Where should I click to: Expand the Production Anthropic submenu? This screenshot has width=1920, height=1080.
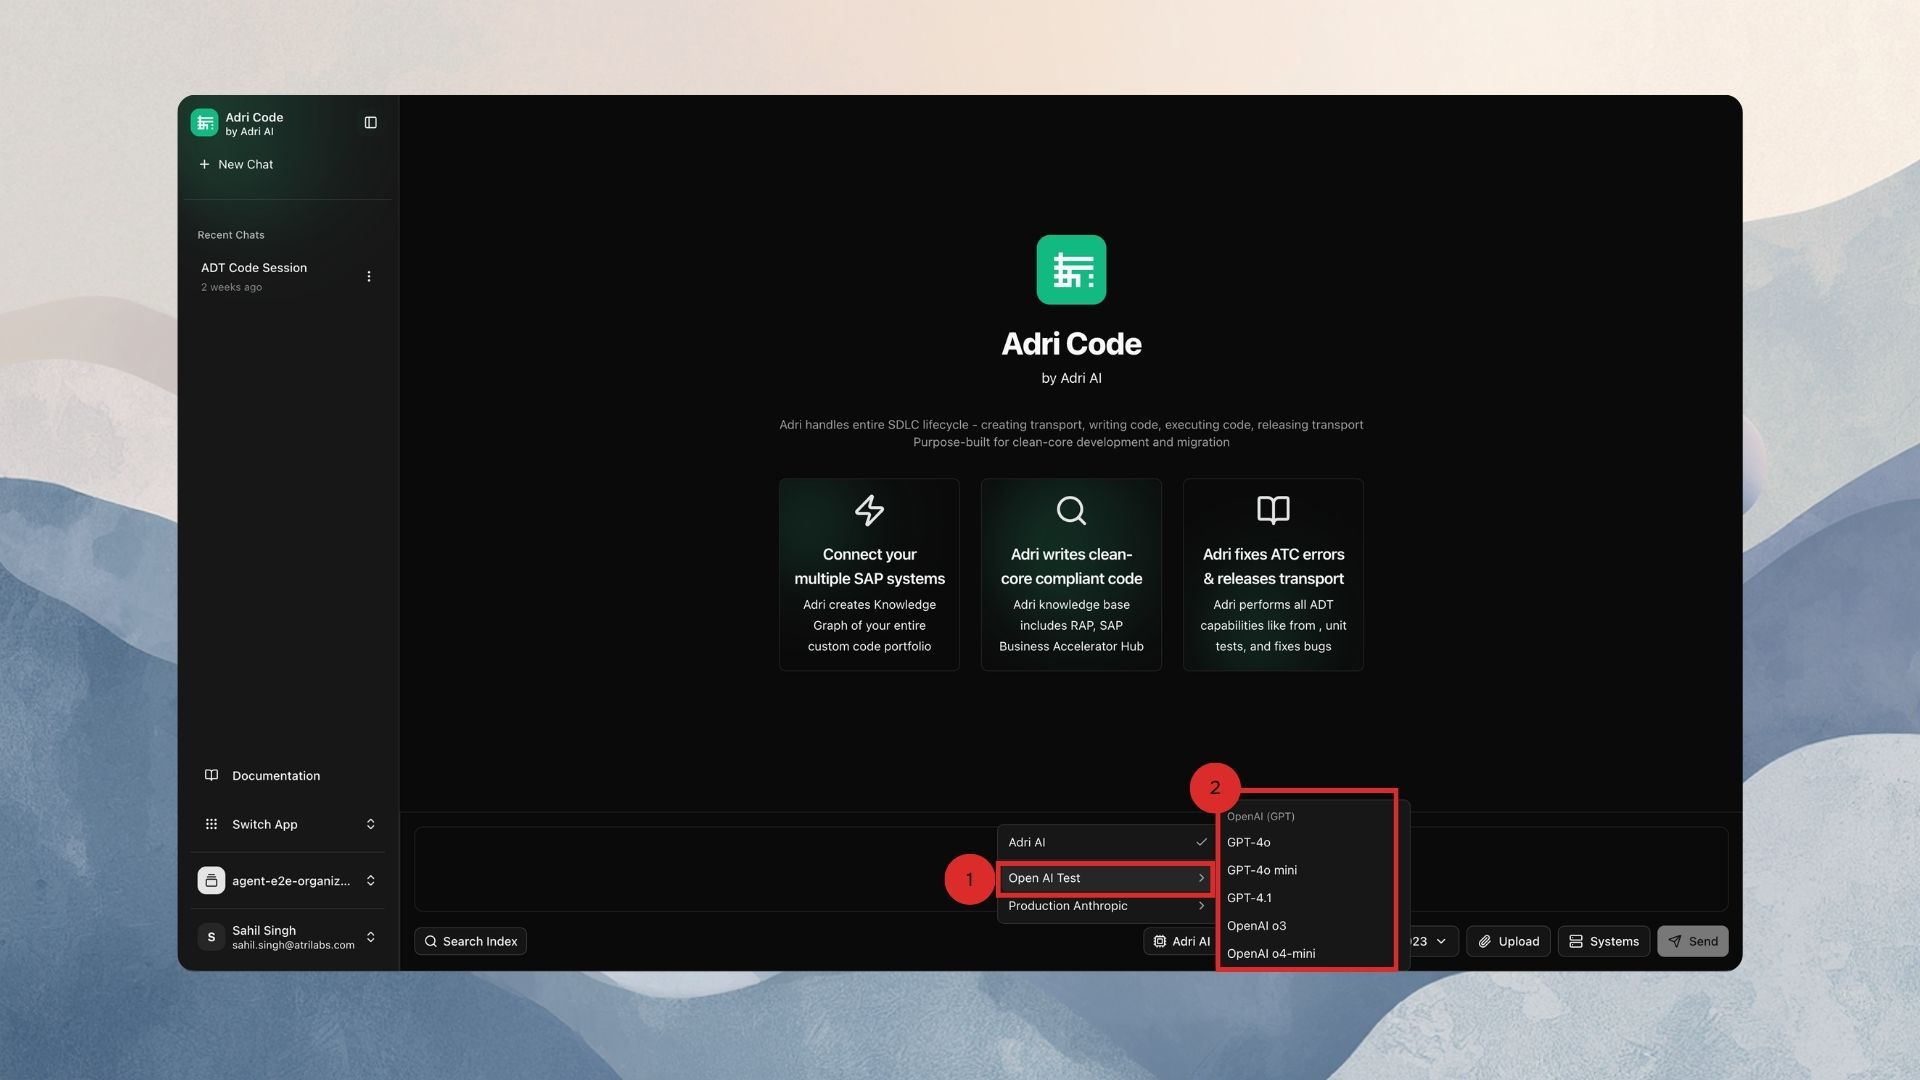[1106, 907]
